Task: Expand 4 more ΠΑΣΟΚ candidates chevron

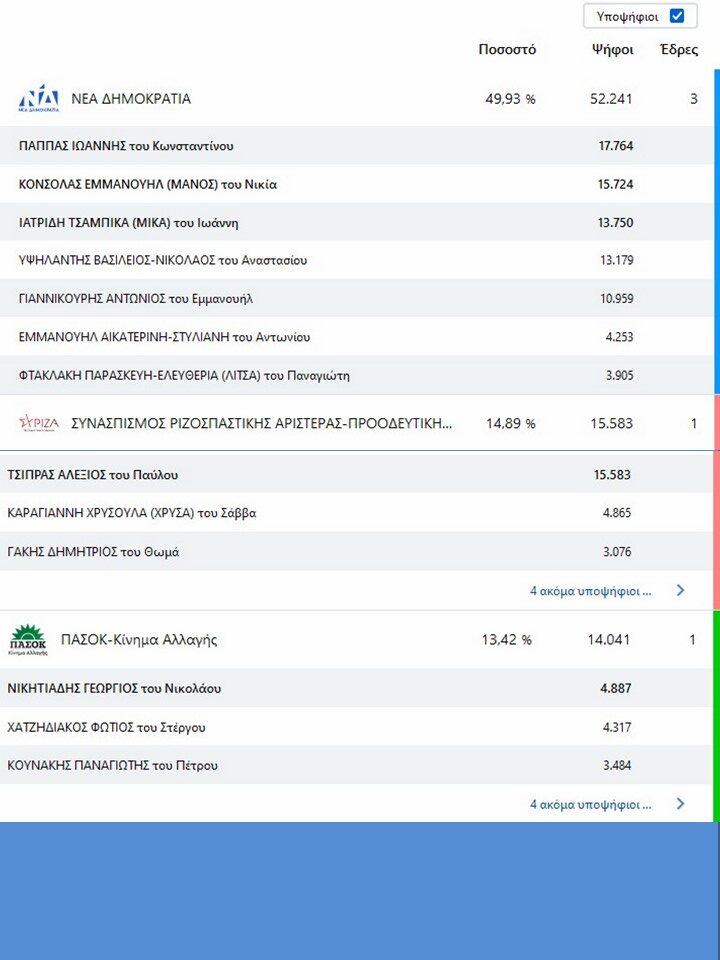Action: coord(681,803)
